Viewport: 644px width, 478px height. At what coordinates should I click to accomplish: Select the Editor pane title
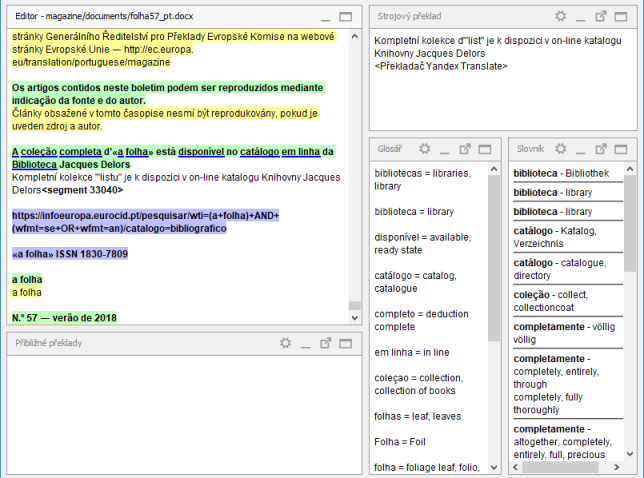104,16
